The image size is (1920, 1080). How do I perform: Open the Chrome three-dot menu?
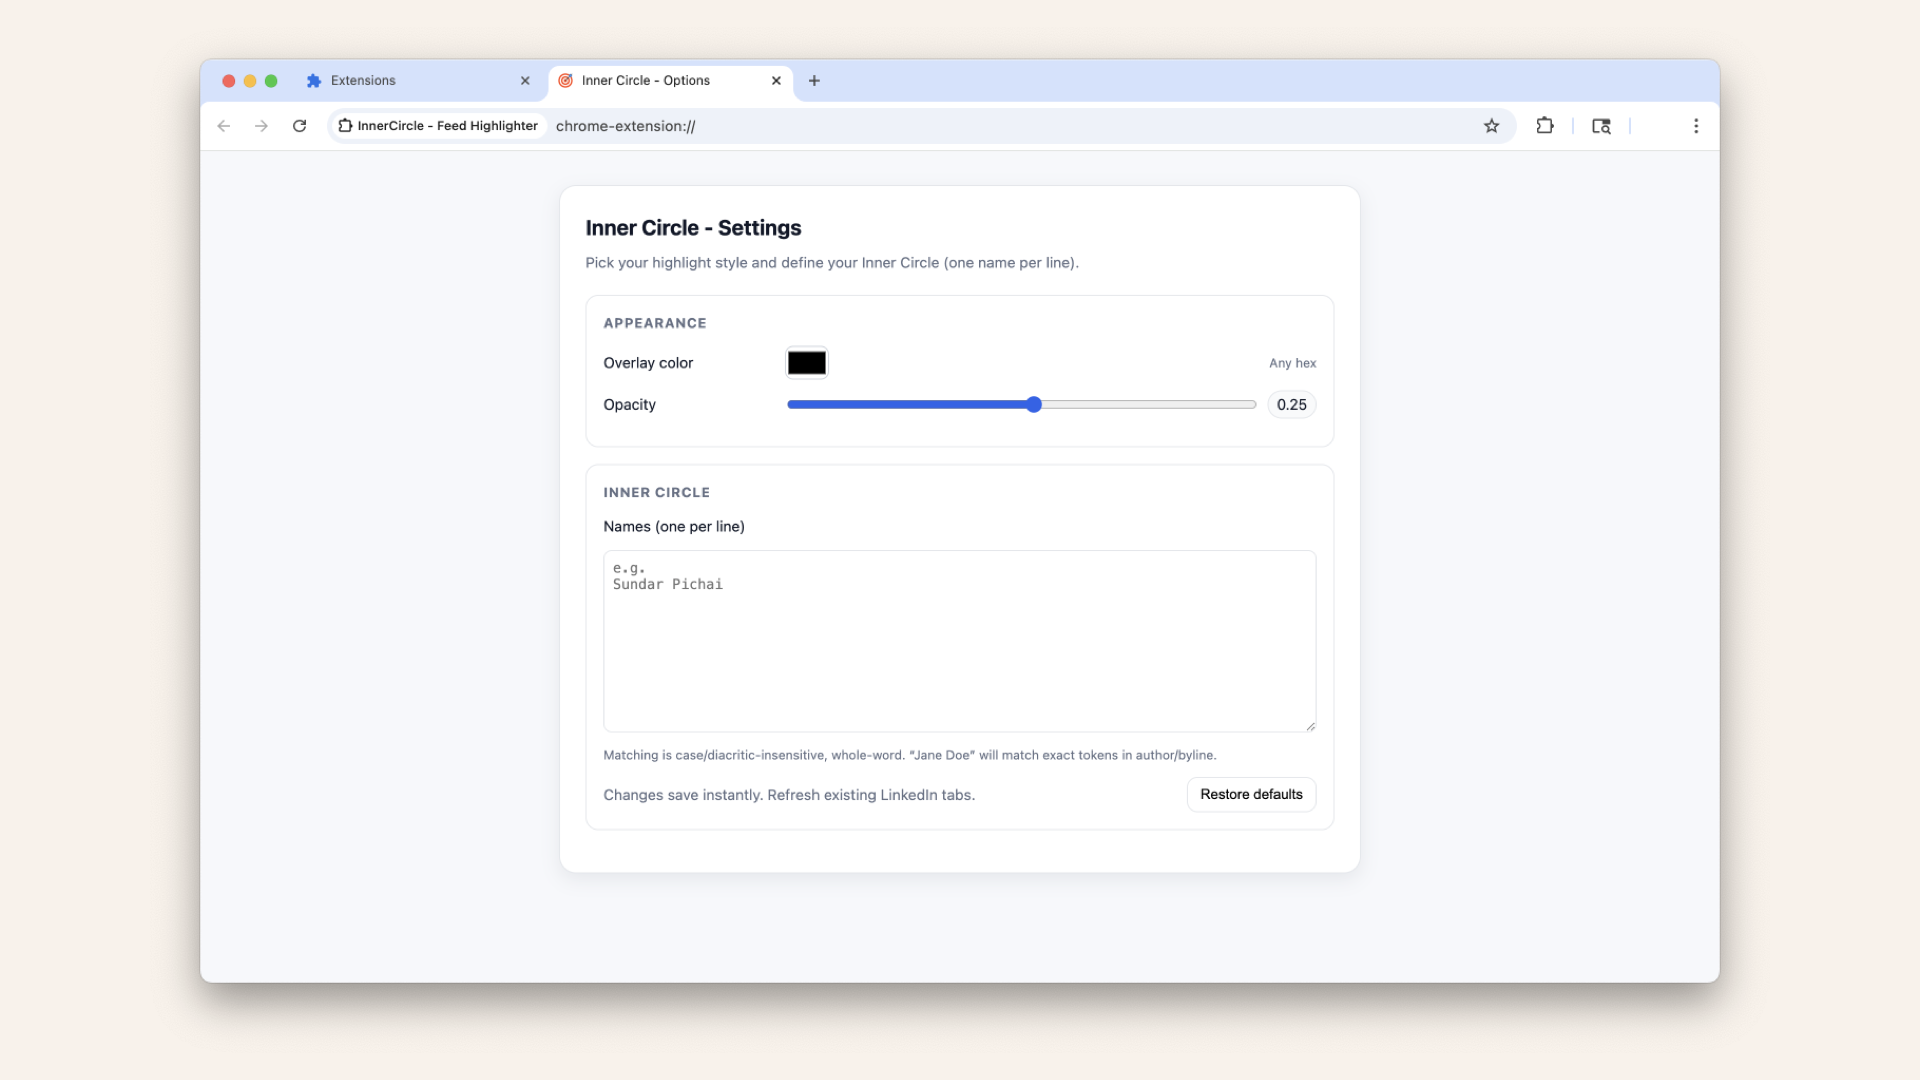[1696, 126]
